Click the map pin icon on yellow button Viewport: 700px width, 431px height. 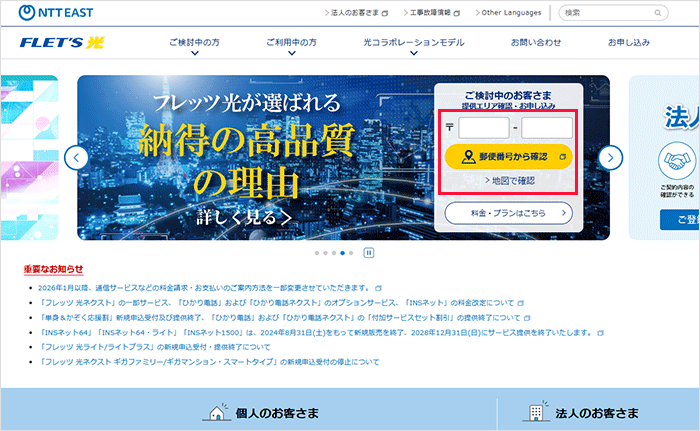468,156
